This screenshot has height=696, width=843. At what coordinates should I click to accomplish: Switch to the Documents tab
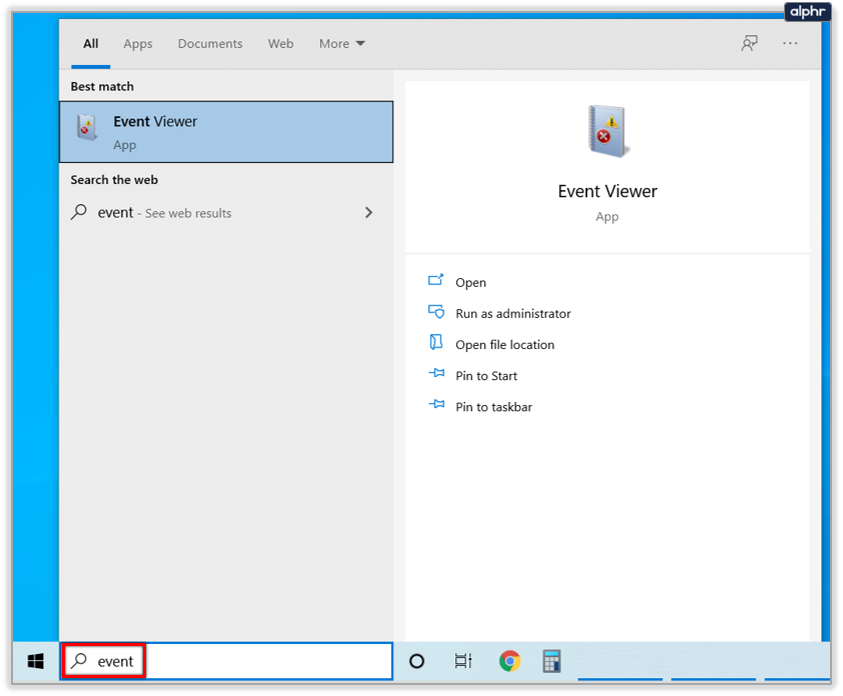click(210, 44)
